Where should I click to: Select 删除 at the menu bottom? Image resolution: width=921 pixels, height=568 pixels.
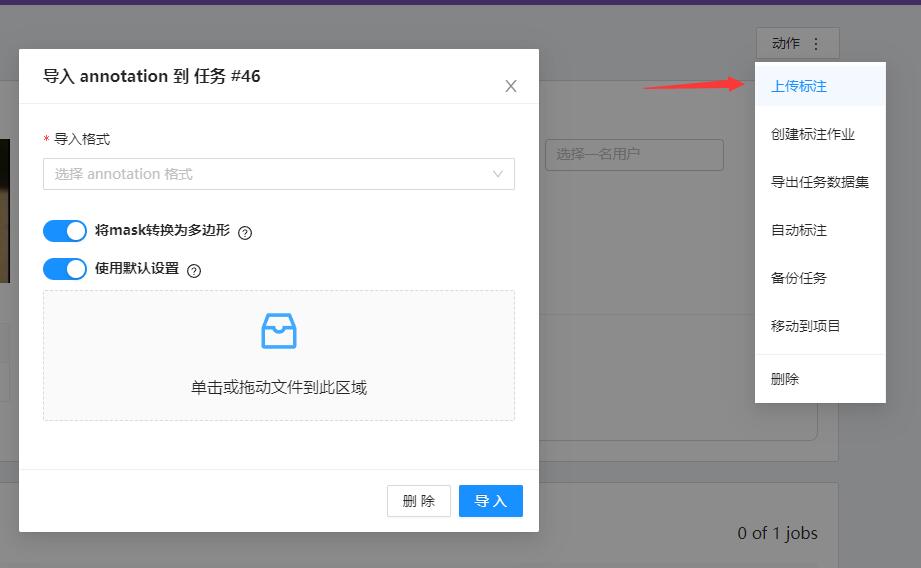click(785, 379)
